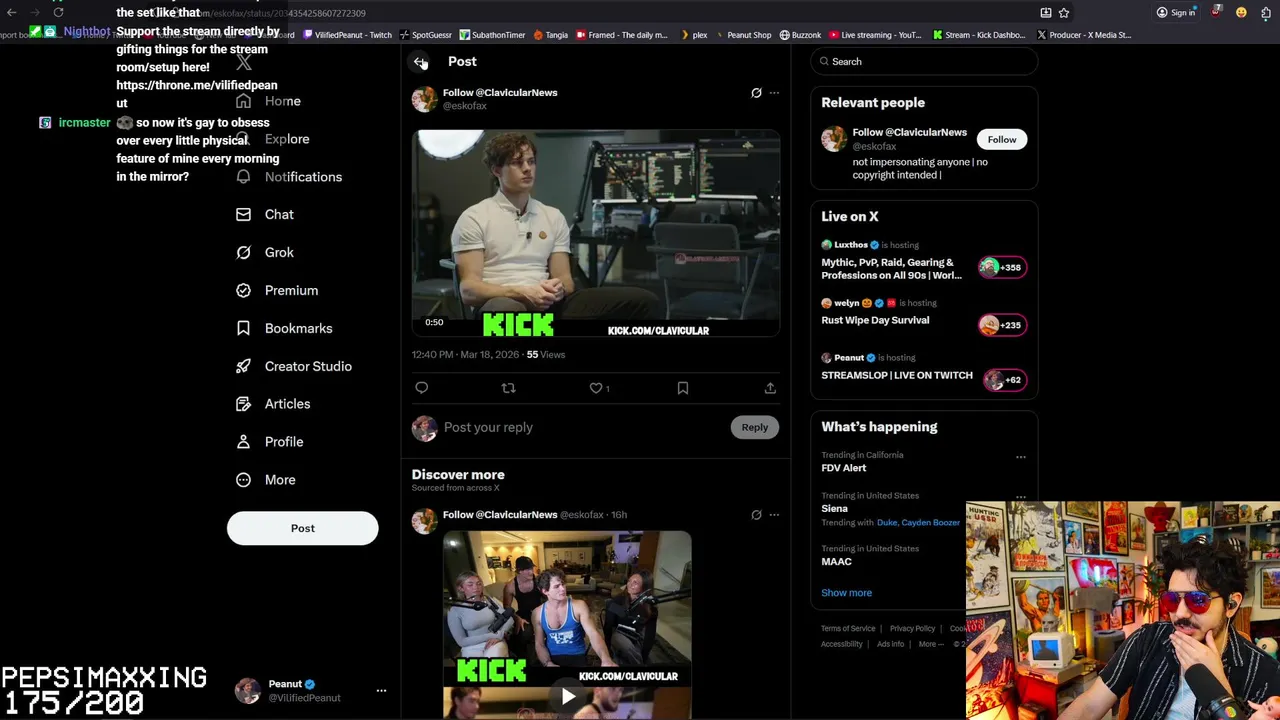Bookmark the post with action-bar icon
This screenshot has width=1280, height=720.
tap(683, 388)
